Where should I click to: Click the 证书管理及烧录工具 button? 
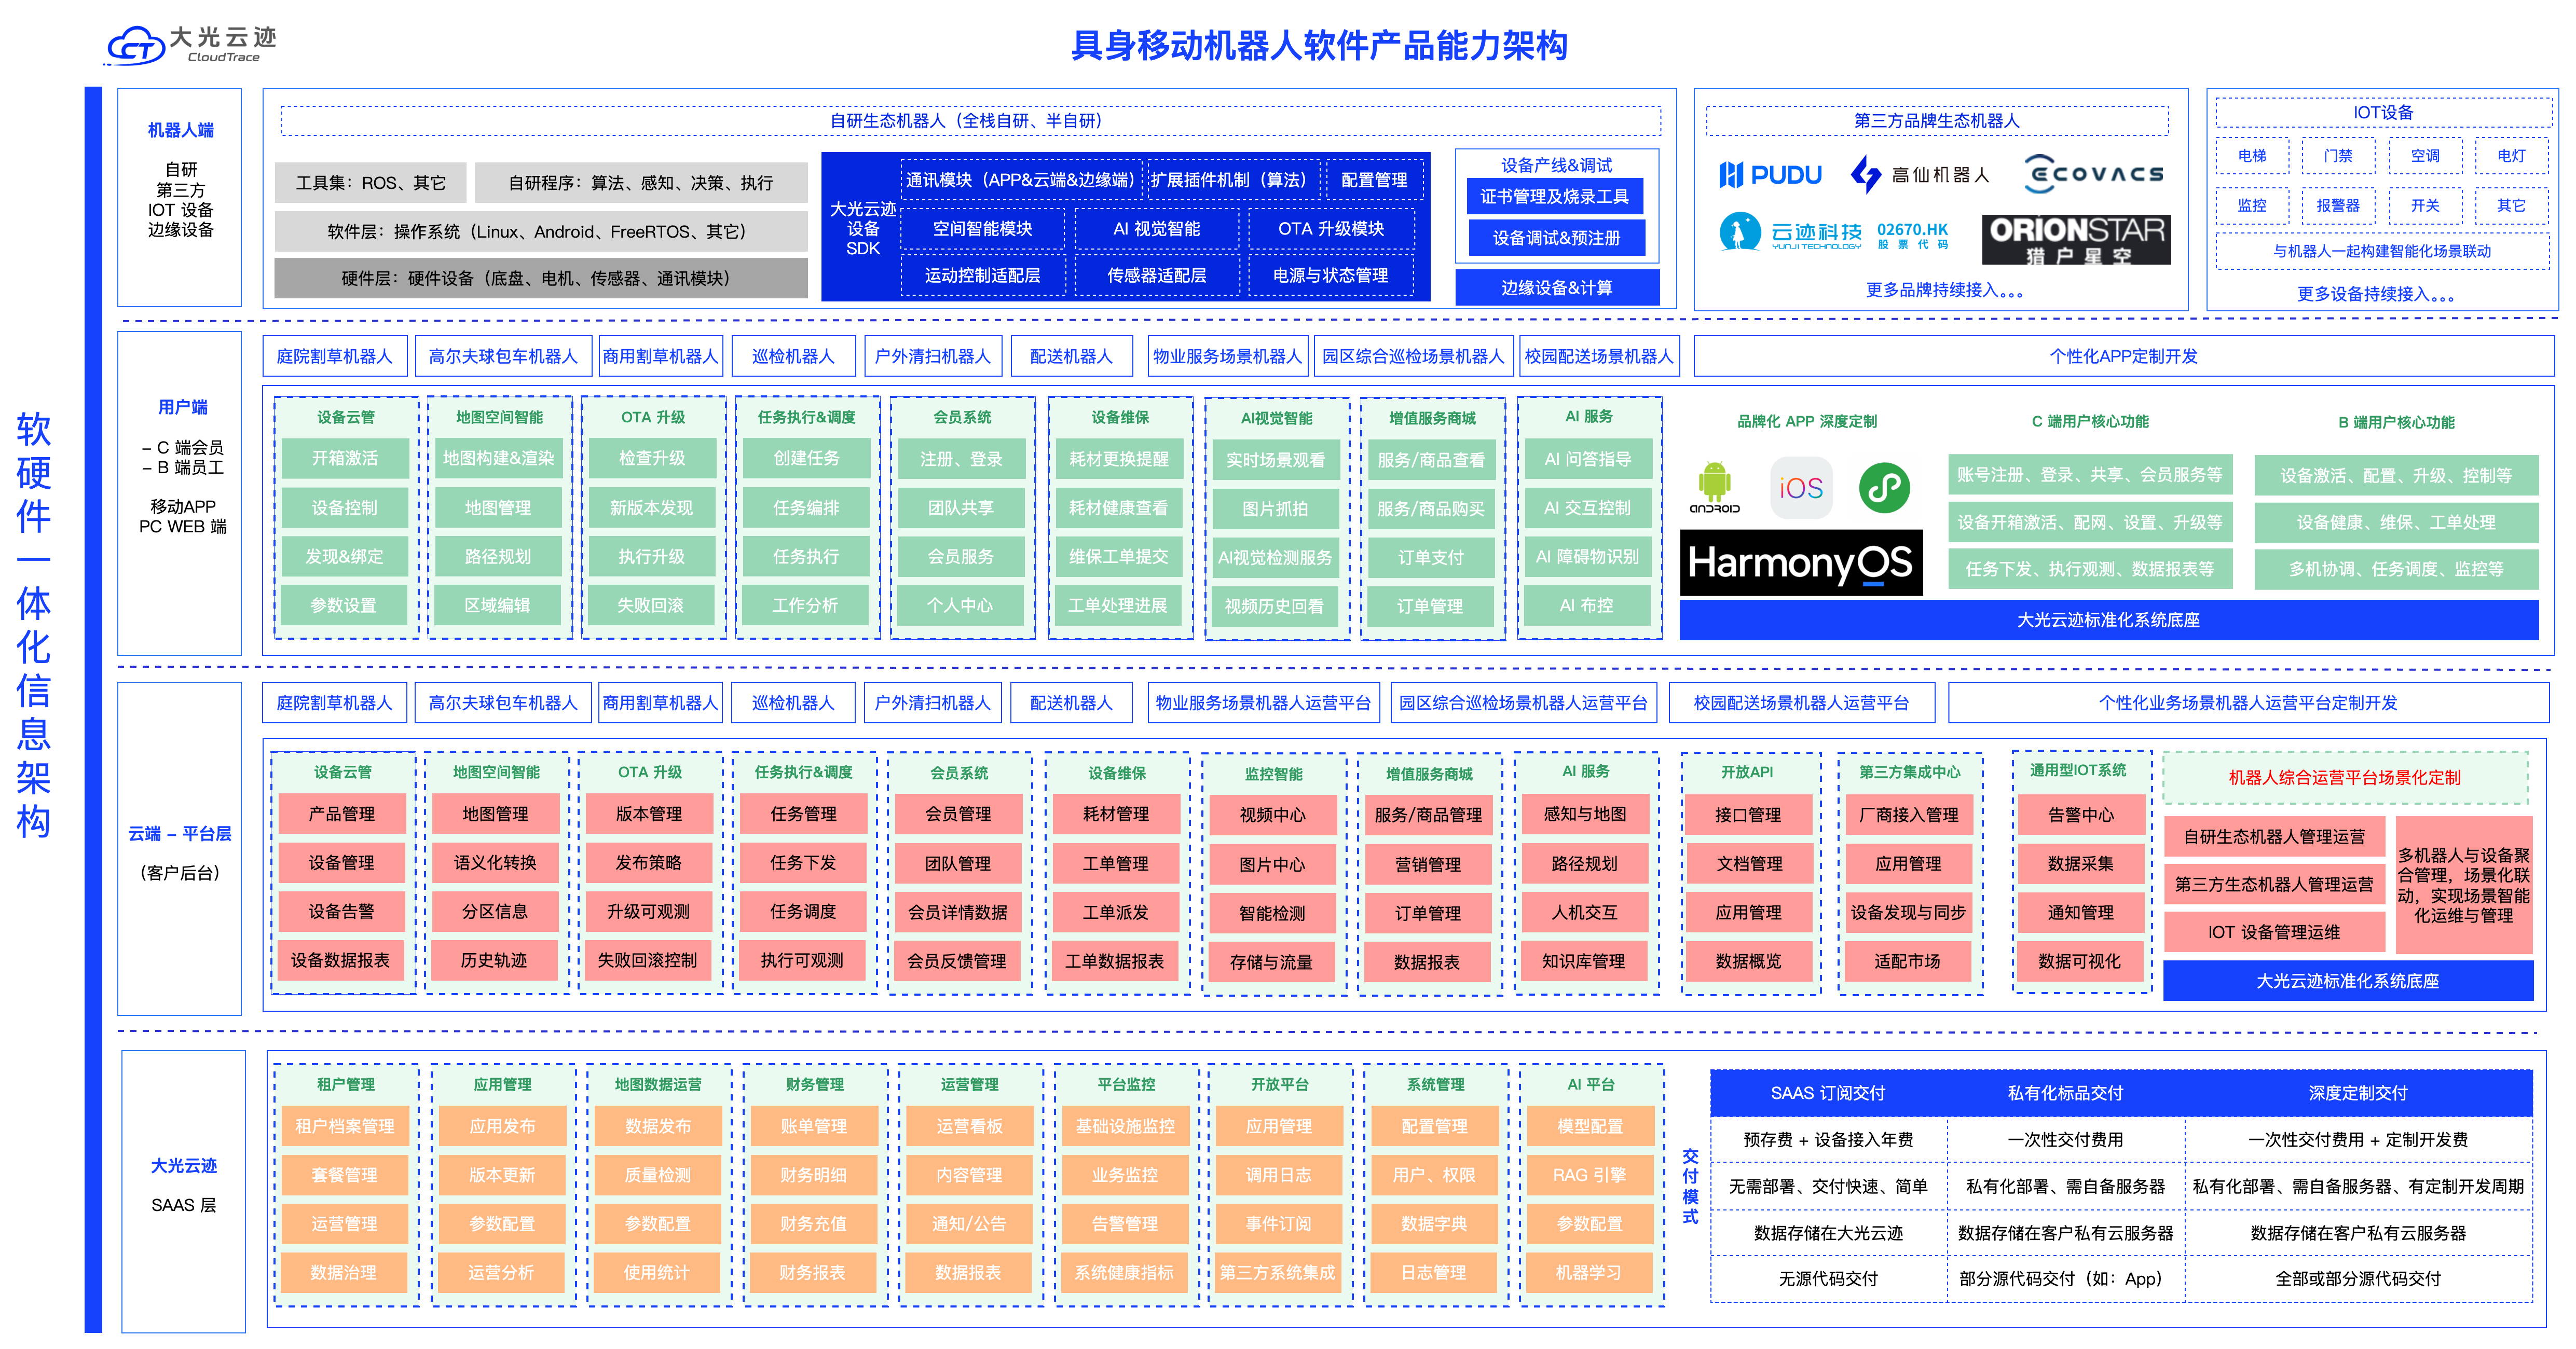point(1554,197)
